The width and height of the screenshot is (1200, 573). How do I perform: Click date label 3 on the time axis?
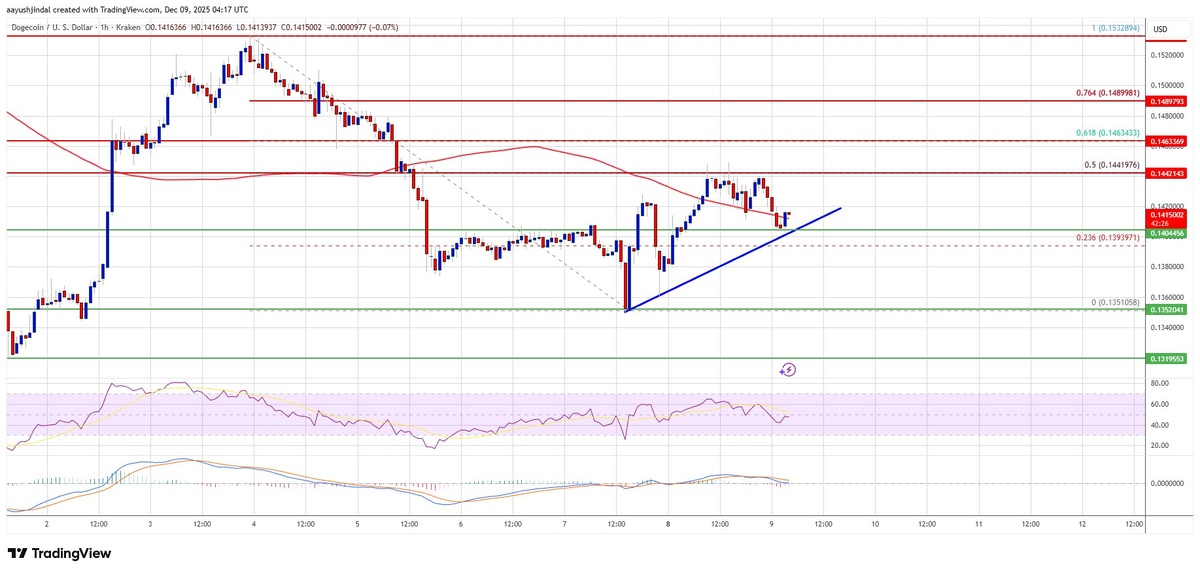(150, 523)
